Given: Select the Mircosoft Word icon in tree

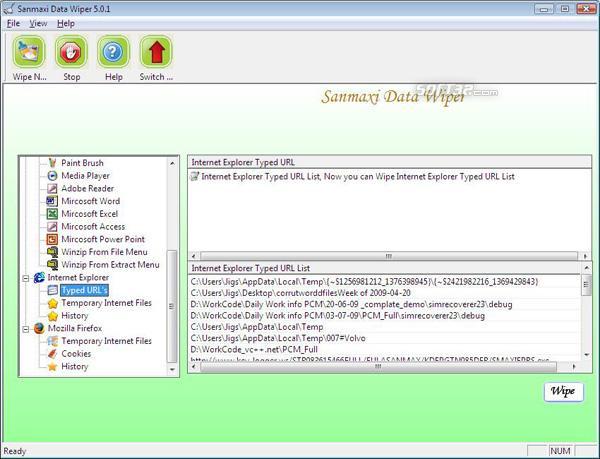Looking at the screenshot, I should click(52, 201).
